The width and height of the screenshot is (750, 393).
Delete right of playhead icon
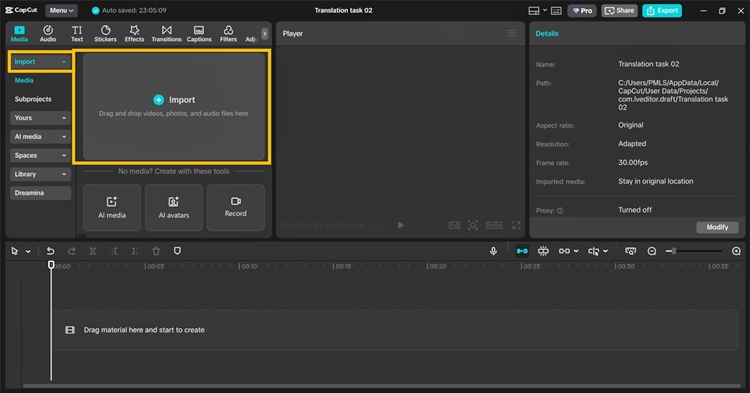(135, 251)
